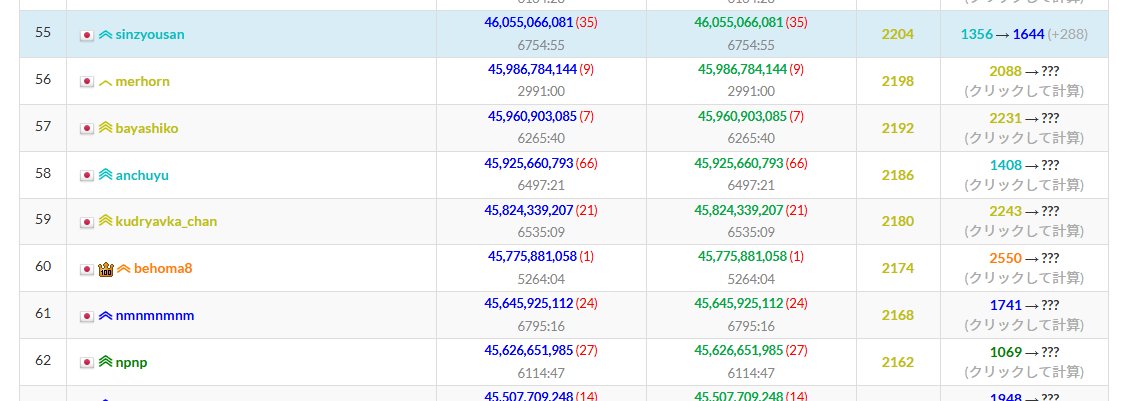Click the Japan flag beside nmnmnmnm
The width and height of the screenshot is (1136, 401).
click(87, 316)
